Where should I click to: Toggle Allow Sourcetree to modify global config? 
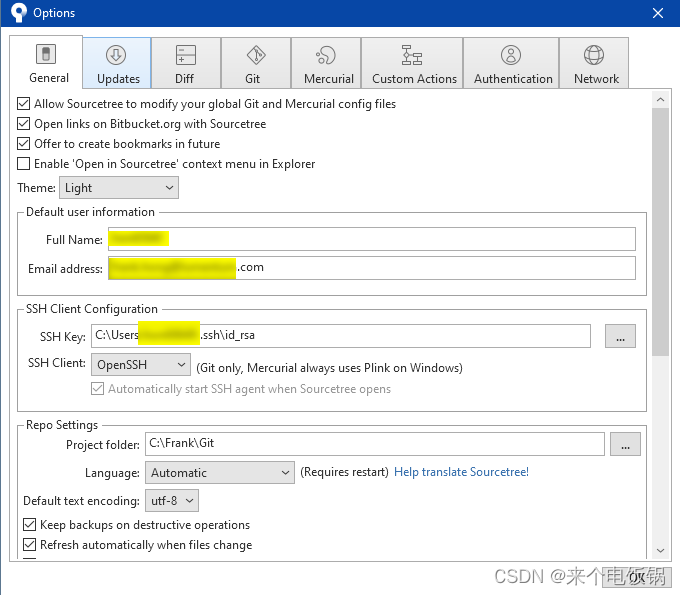[x=23, y=104]
